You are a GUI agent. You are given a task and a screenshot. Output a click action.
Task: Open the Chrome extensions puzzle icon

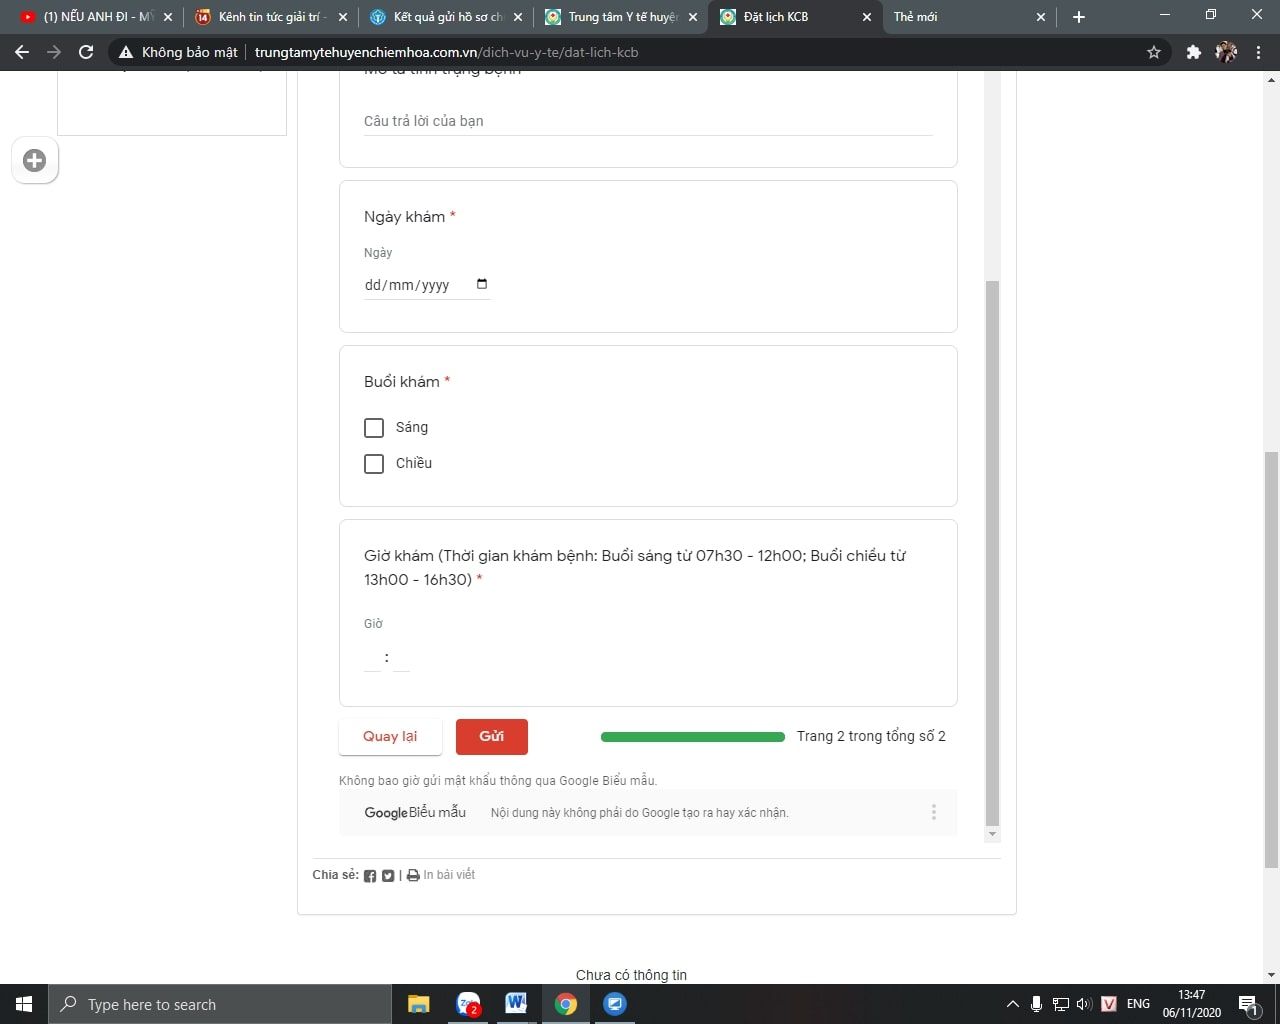[x=1193, y=52]
